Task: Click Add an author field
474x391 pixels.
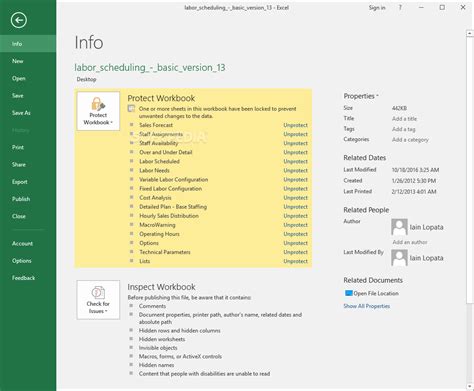Action: [x=410, y=242]
